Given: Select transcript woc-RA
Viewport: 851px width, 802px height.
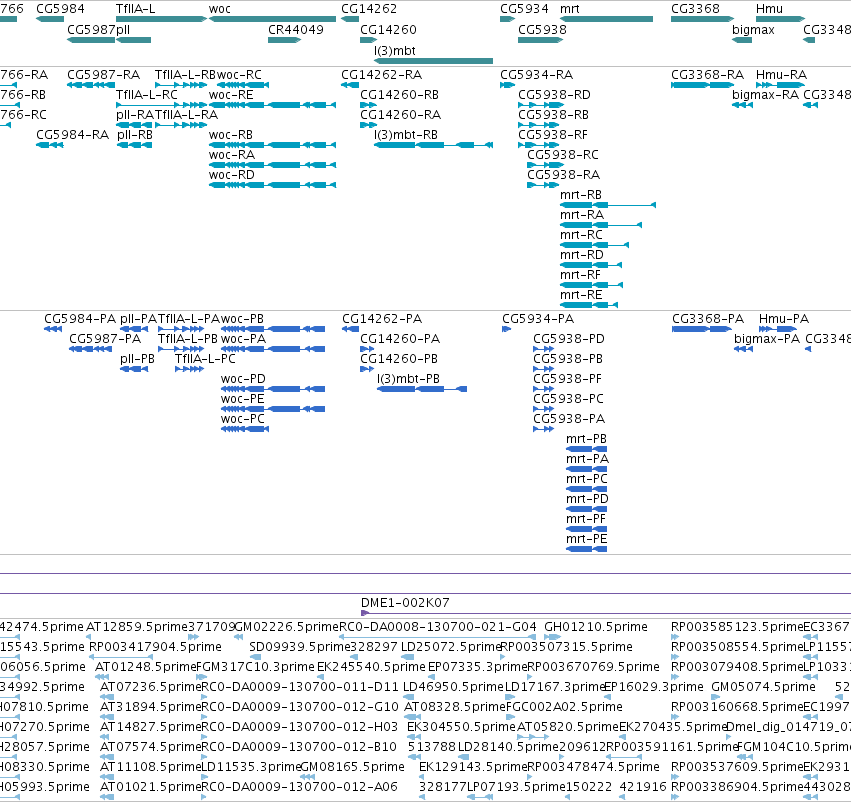Looking at the screenshot, I should 232,155.
